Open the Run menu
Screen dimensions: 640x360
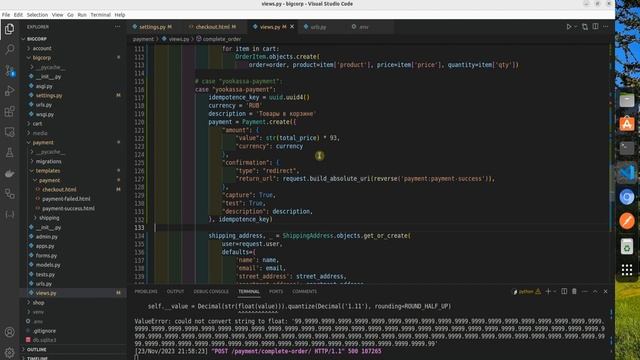point(82,15)
